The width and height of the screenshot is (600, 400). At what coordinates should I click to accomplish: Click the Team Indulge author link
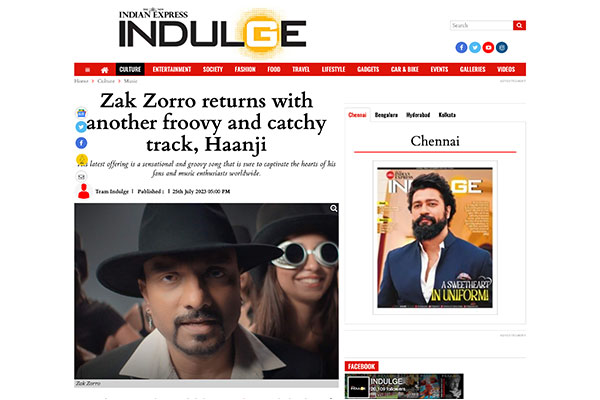112,191
